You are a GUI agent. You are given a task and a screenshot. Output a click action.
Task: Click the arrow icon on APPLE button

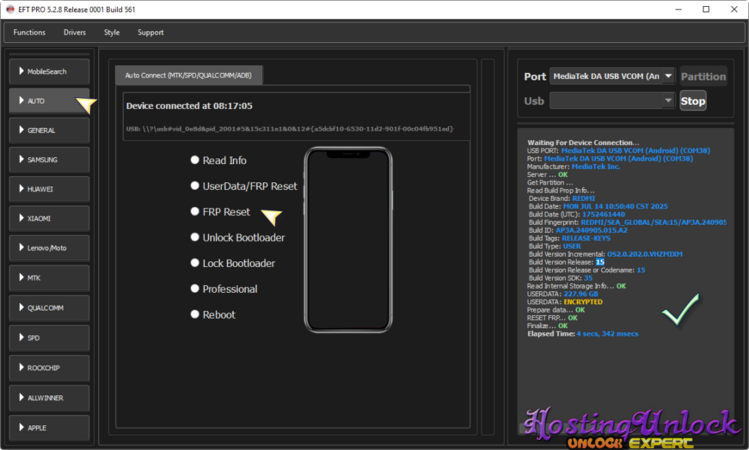coord(20,427)
